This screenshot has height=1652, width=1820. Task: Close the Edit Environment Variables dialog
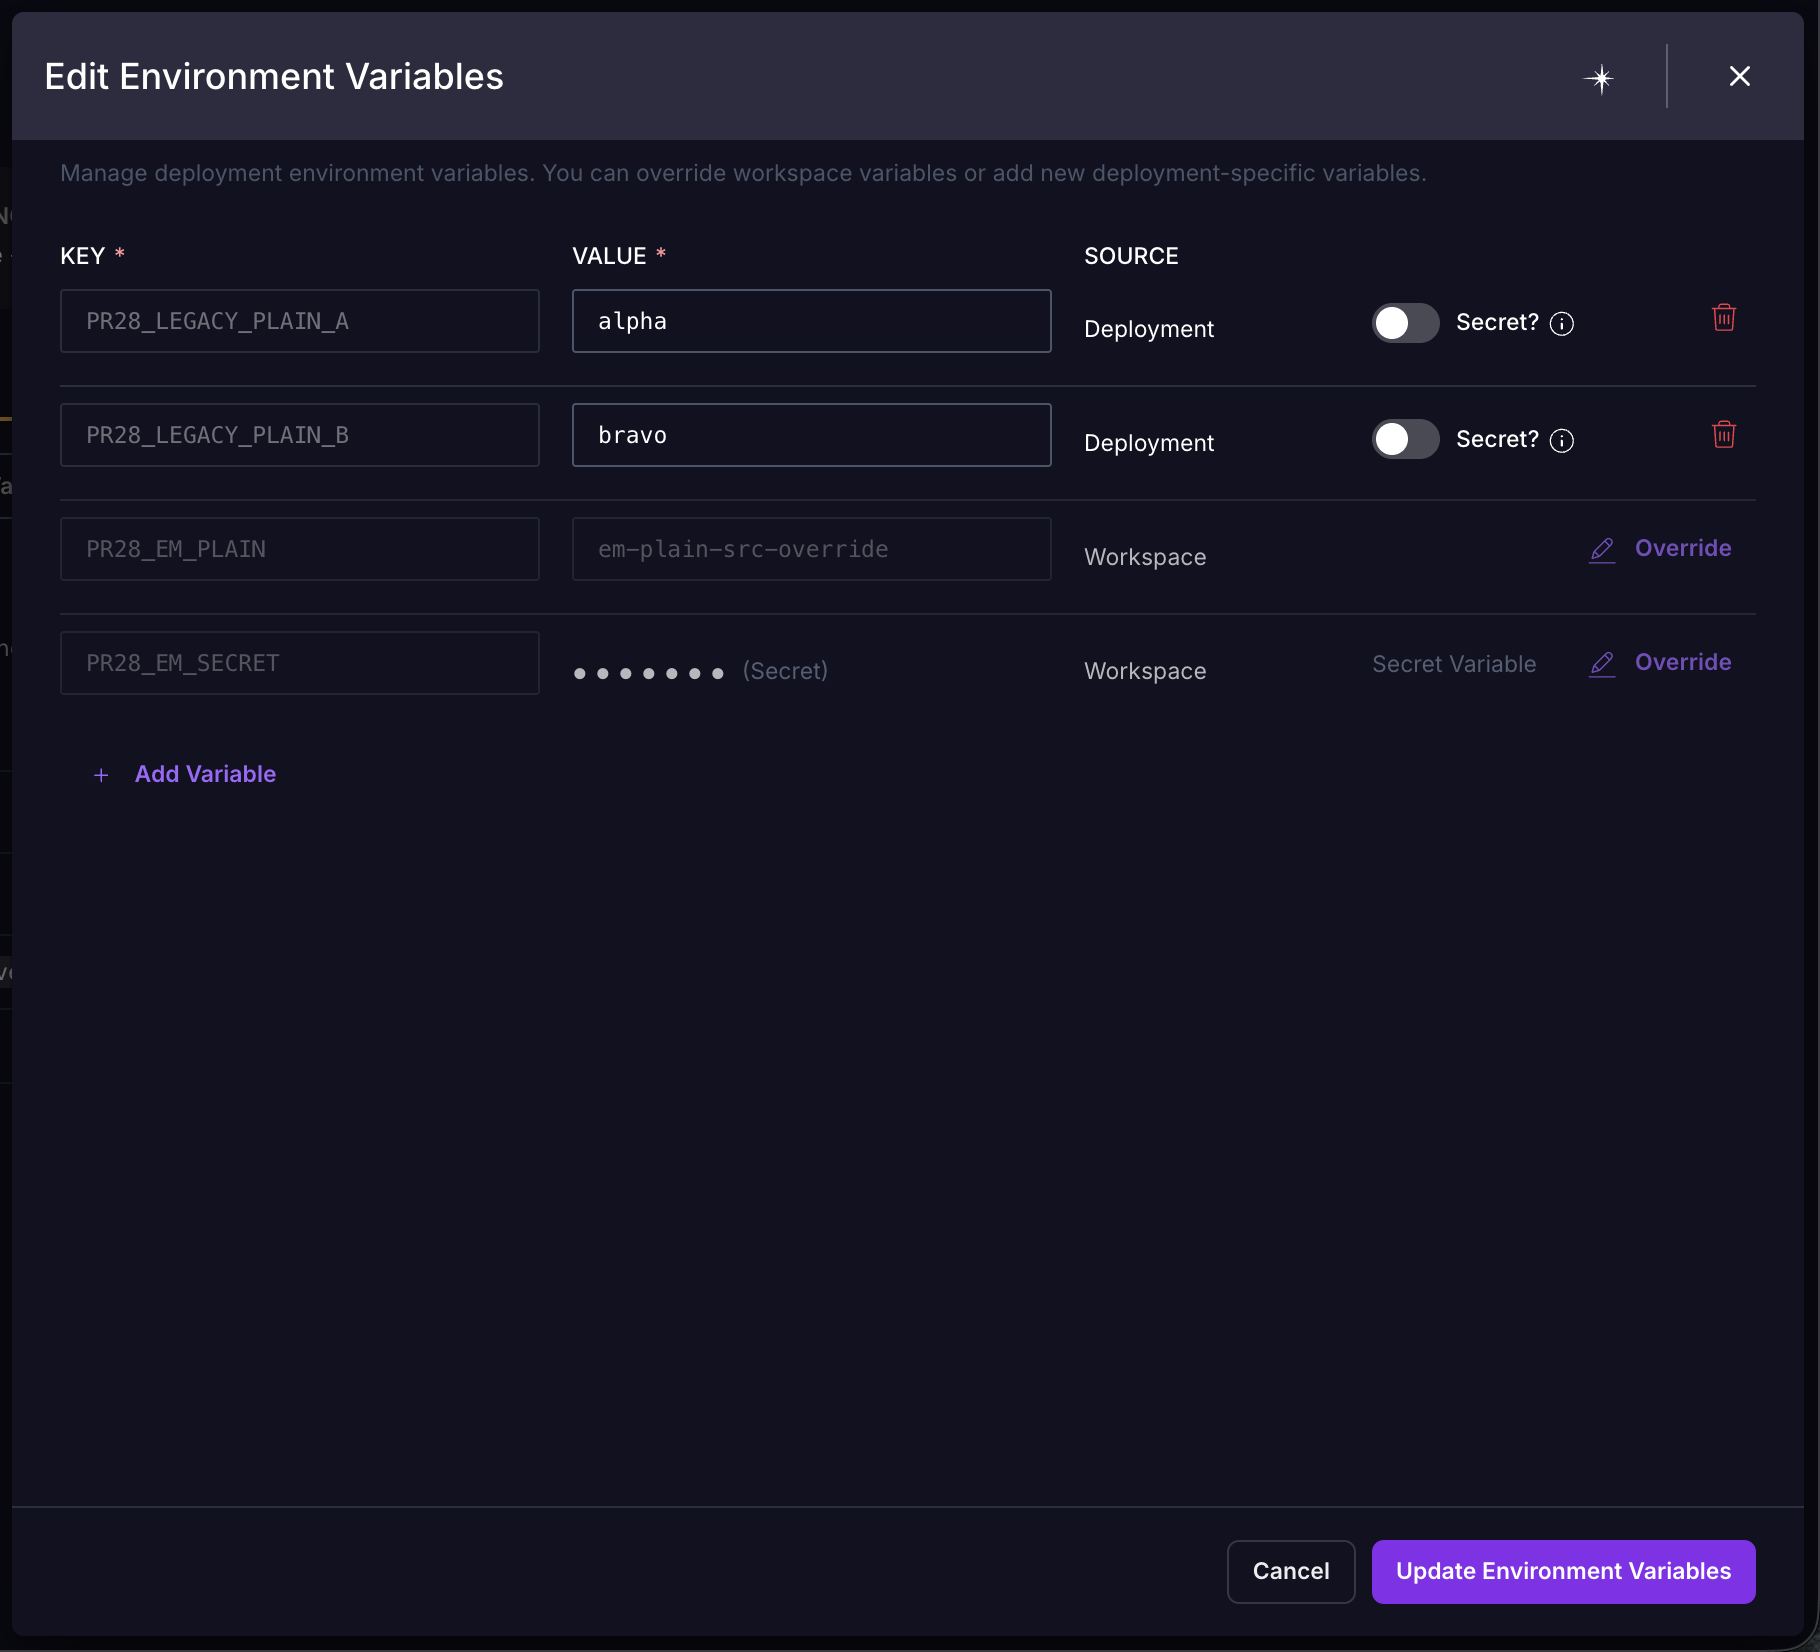click(1740, 76)
